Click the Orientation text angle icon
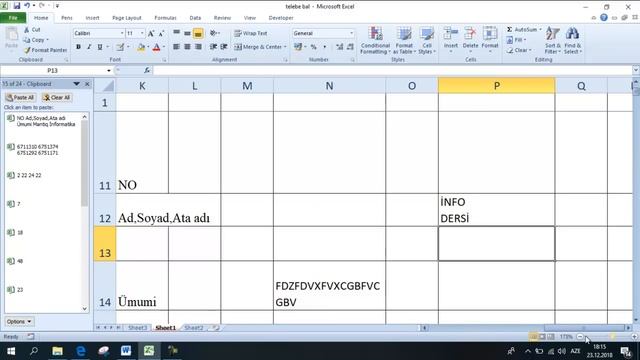The height and width of the screenshot is (360, 640). click(213, 33)
